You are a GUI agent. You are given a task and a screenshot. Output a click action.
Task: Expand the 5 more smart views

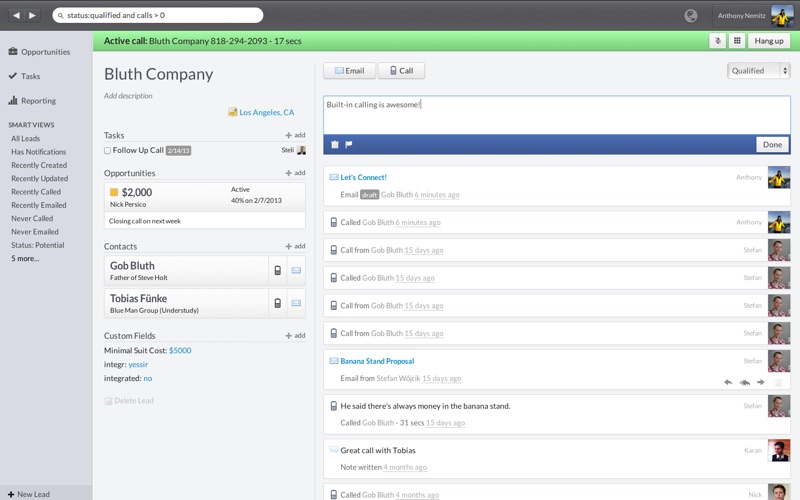click(x=25, y=259)
